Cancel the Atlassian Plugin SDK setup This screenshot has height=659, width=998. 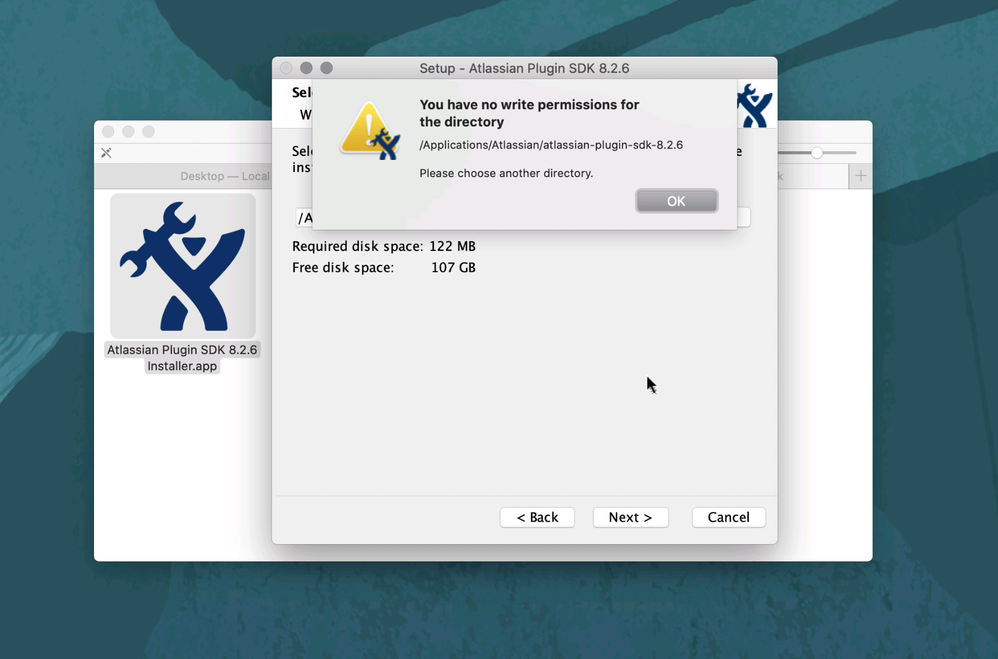pos(728,517)
